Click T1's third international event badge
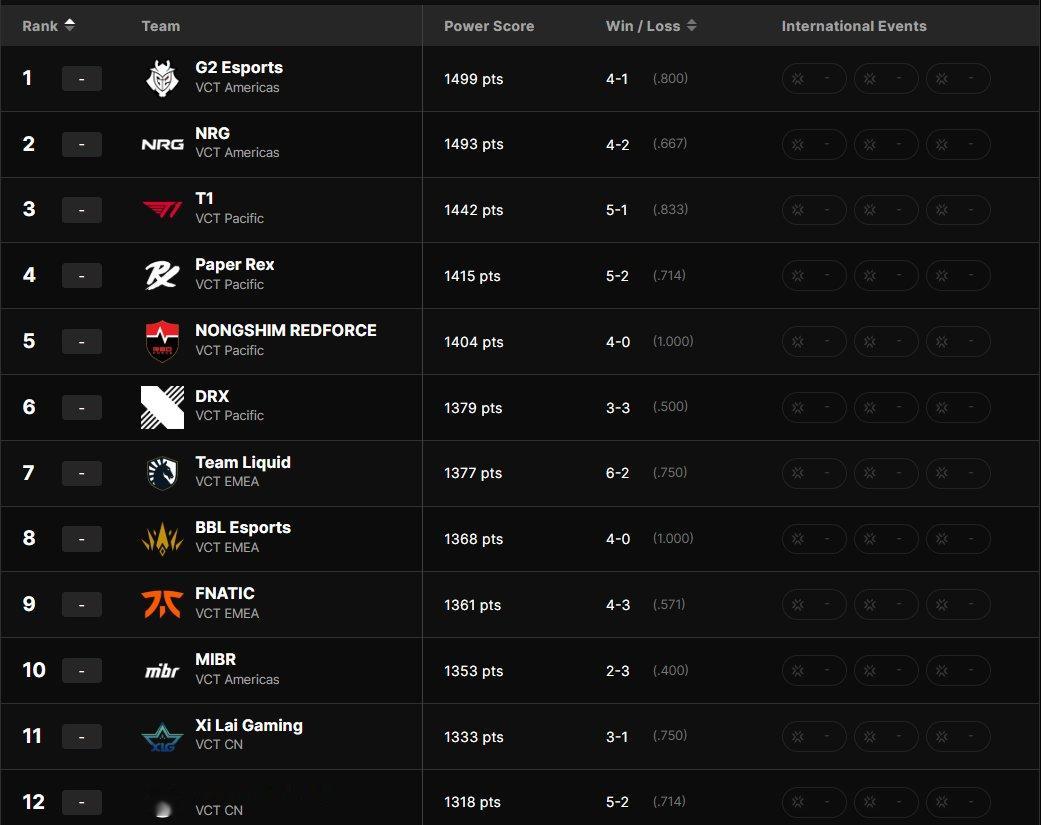The image size is (1041, 825). (957, 210)
